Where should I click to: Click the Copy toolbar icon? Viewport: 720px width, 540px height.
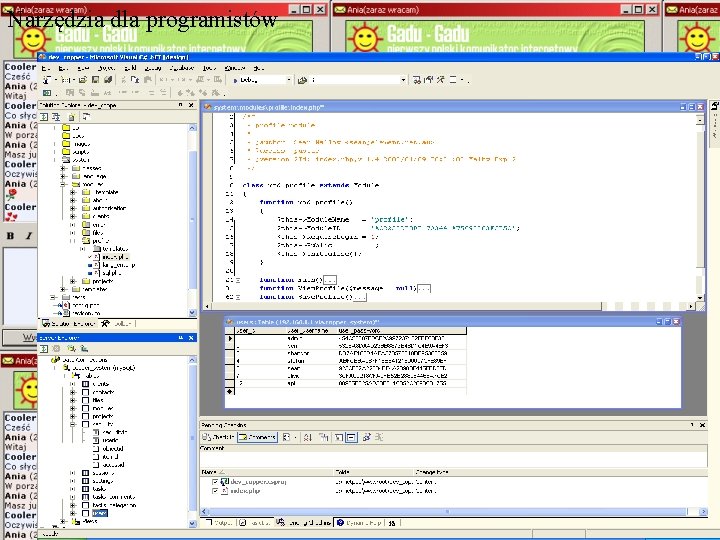point(135,80)
